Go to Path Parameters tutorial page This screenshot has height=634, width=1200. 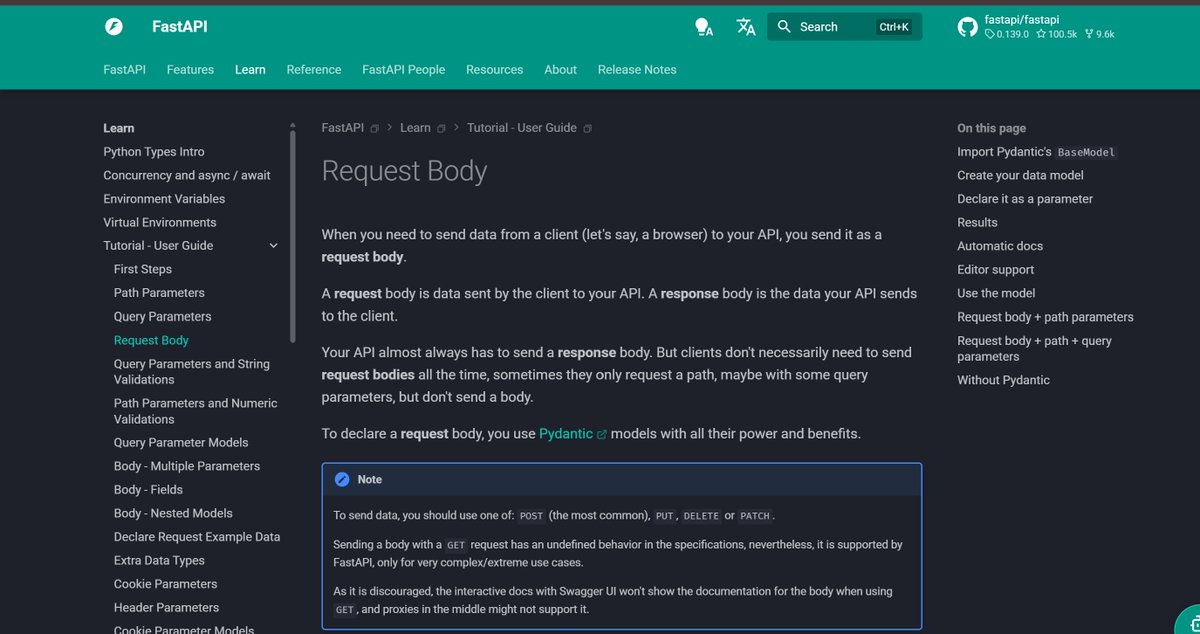click(159, 293)
